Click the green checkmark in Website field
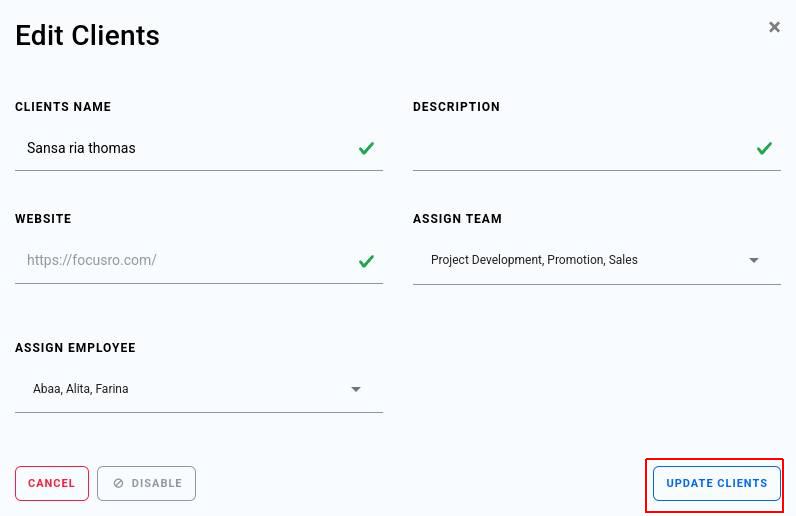796x516 pixels. (366, 261)
